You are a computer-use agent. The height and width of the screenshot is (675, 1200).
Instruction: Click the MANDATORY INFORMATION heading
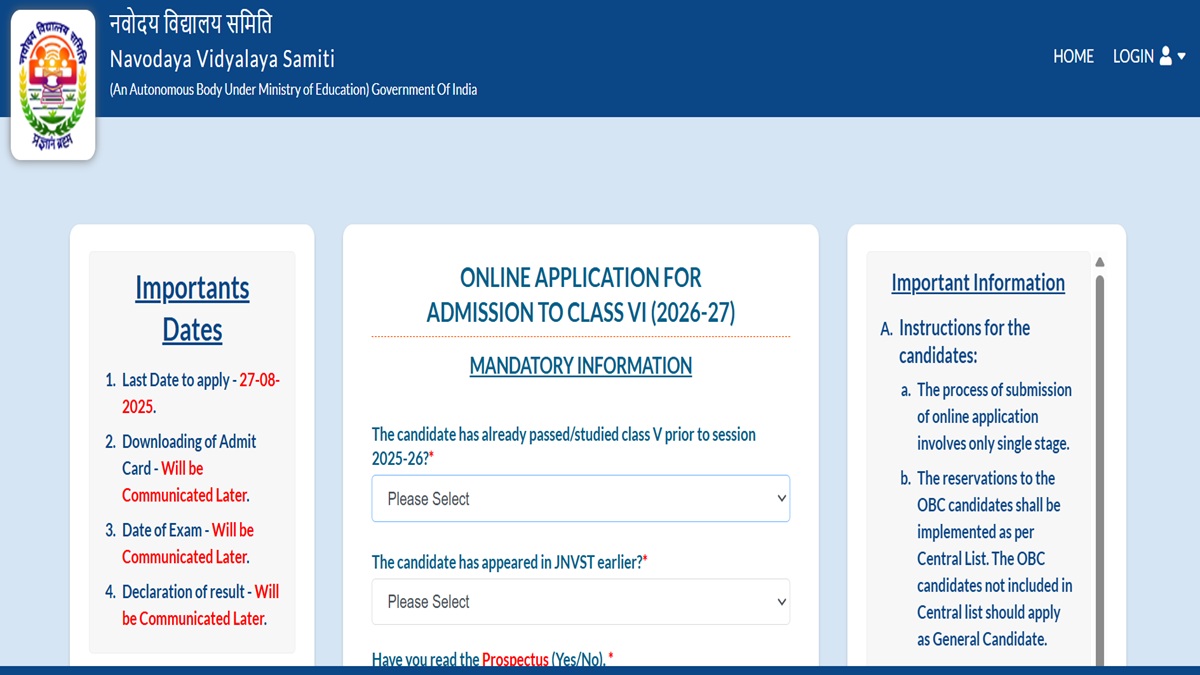click(x=581, y=366)
